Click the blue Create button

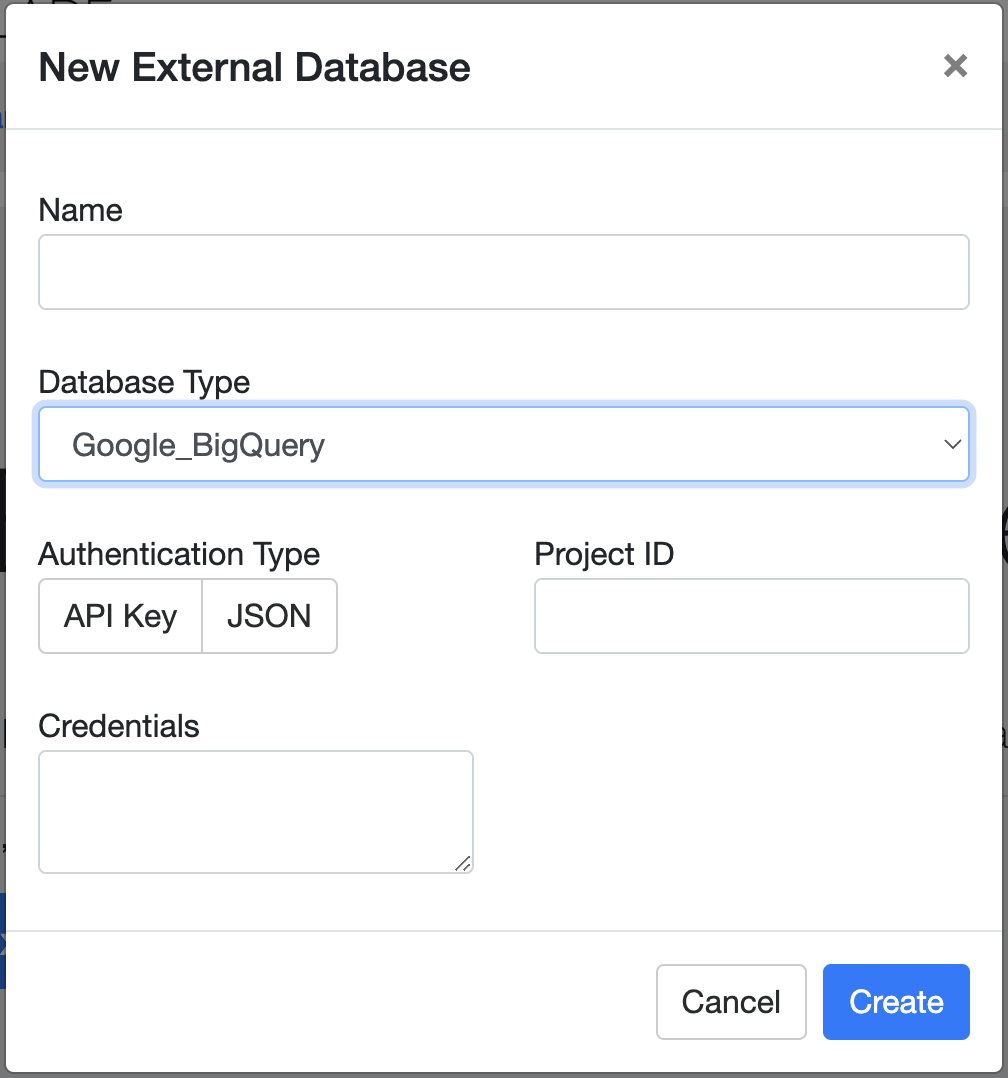pos(896,1002)
